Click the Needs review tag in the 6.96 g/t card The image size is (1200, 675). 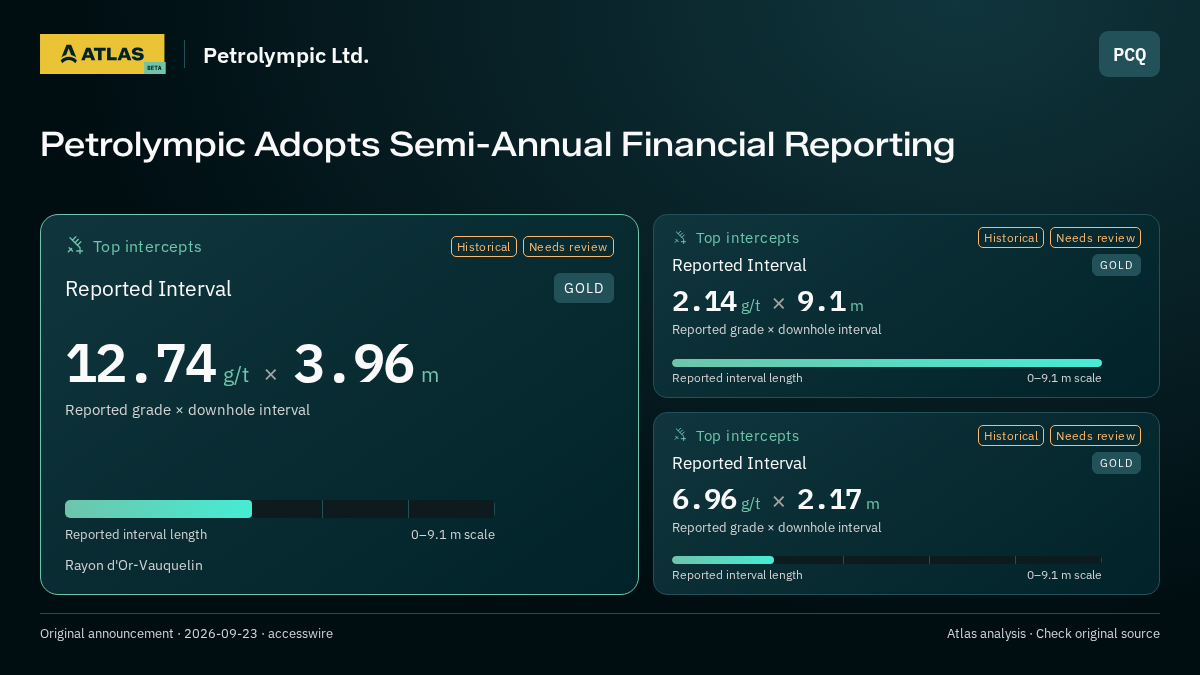[x=1095, y=435]
